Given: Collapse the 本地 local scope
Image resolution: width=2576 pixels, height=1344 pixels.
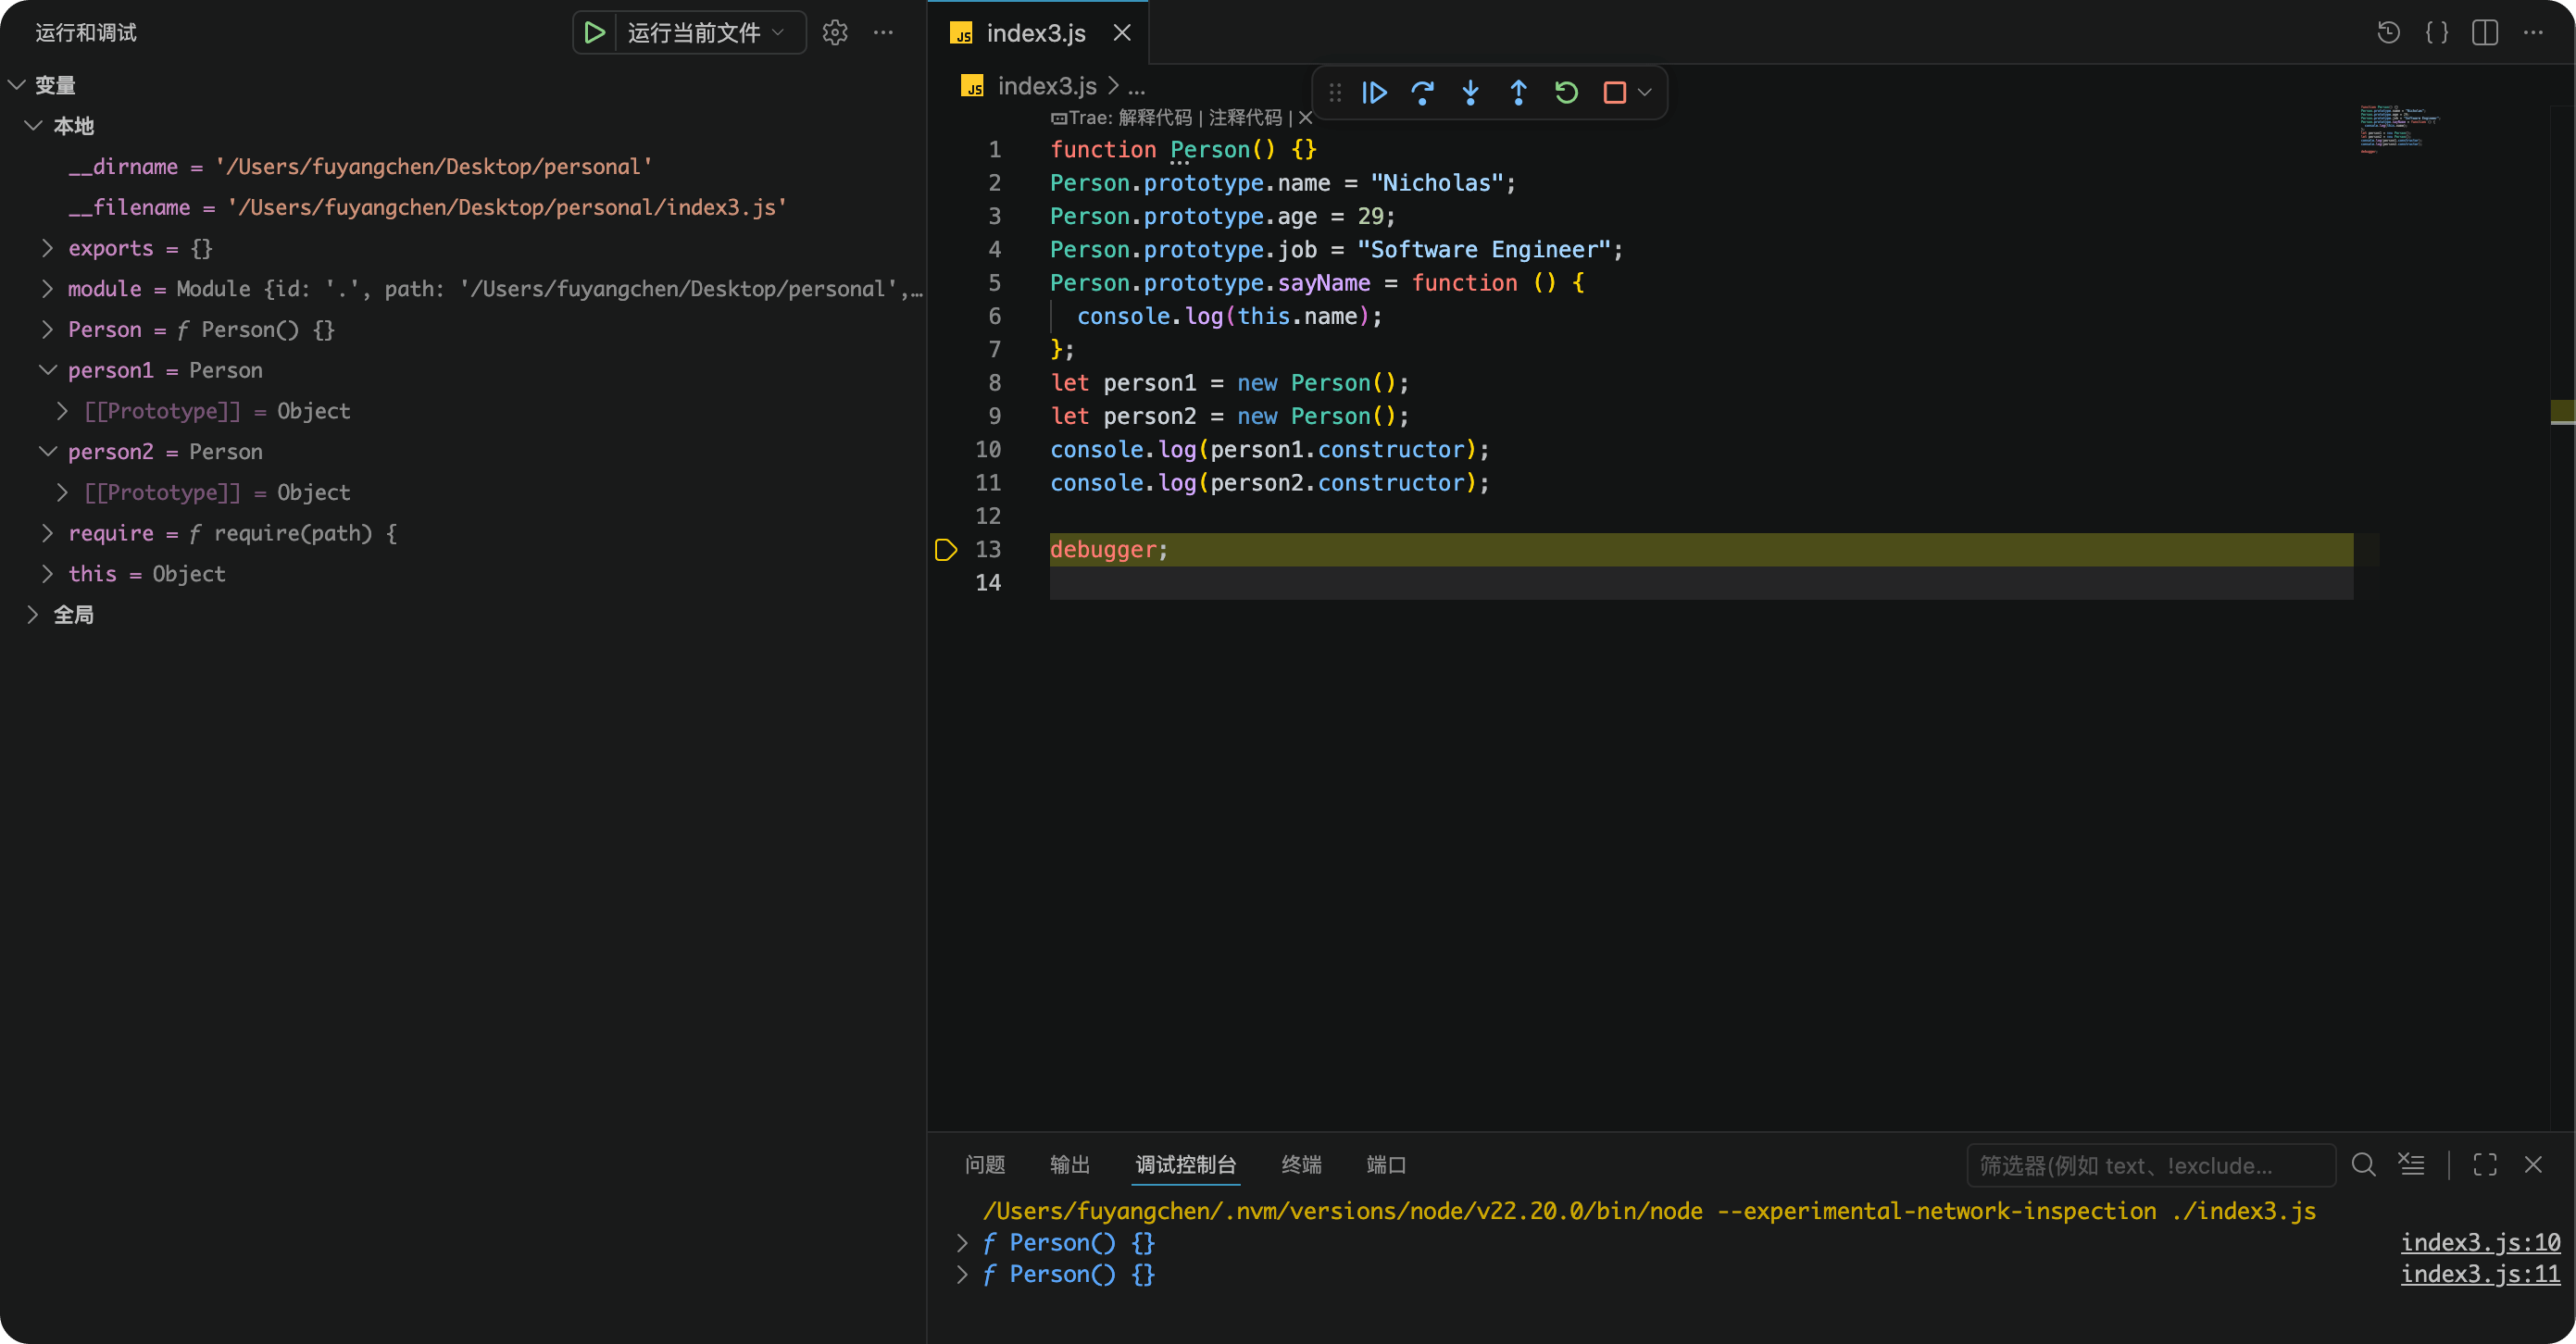Looking at the screenshot, I should (x=34, y=126).
